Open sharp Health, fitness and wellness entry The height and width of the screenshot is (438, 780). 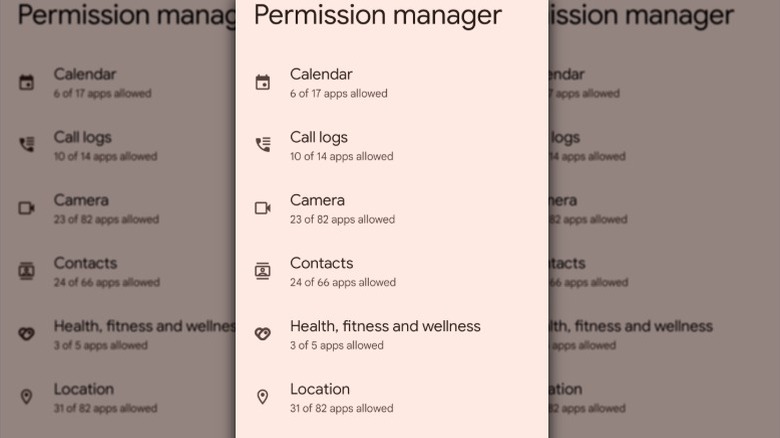coord(385,326)
